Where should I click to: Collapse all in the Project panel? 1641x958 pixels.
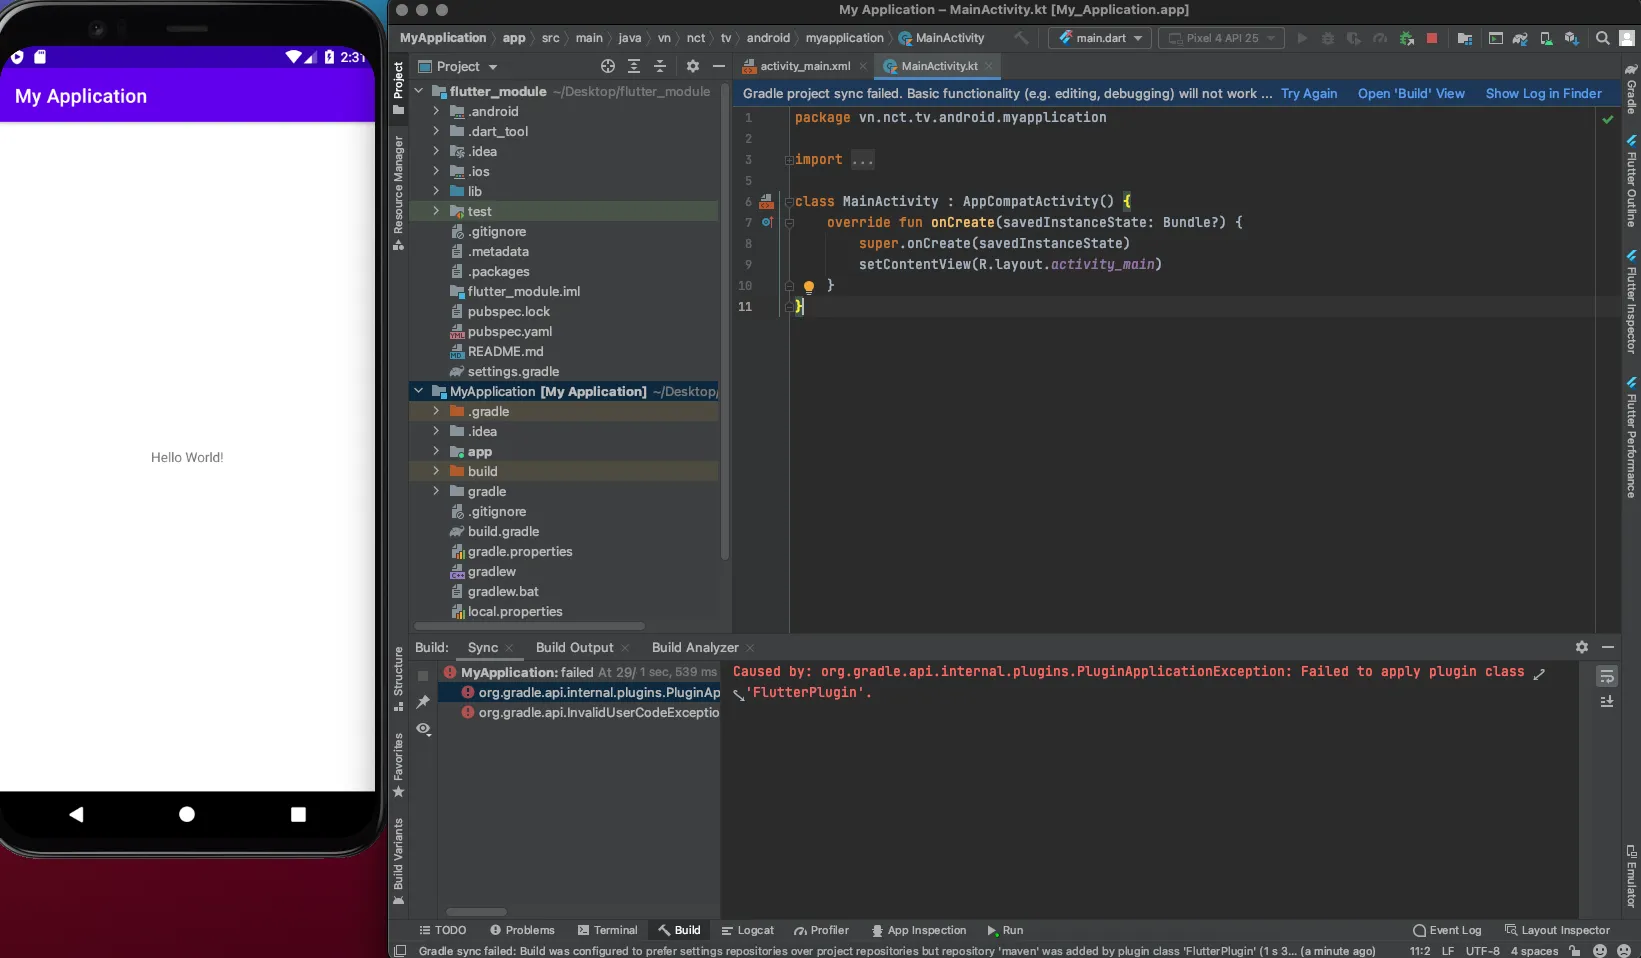(659, 66)
